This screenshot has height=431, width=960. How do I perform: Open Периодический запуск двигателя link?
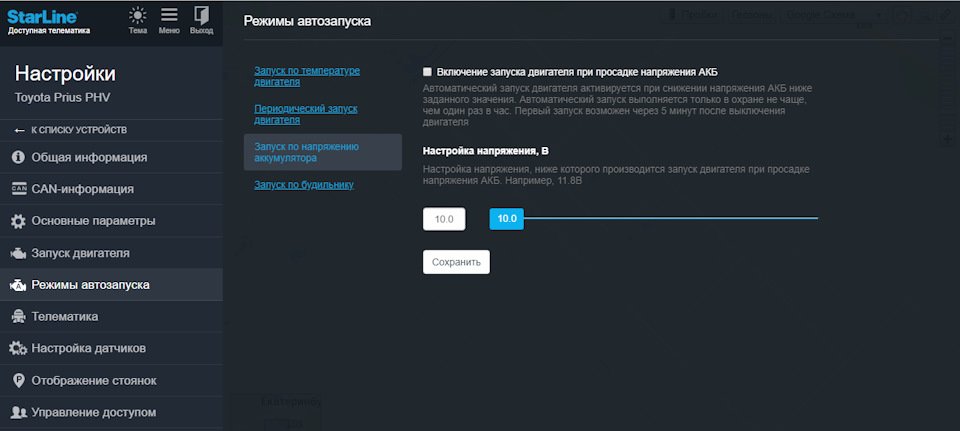(x=306, y=114)
